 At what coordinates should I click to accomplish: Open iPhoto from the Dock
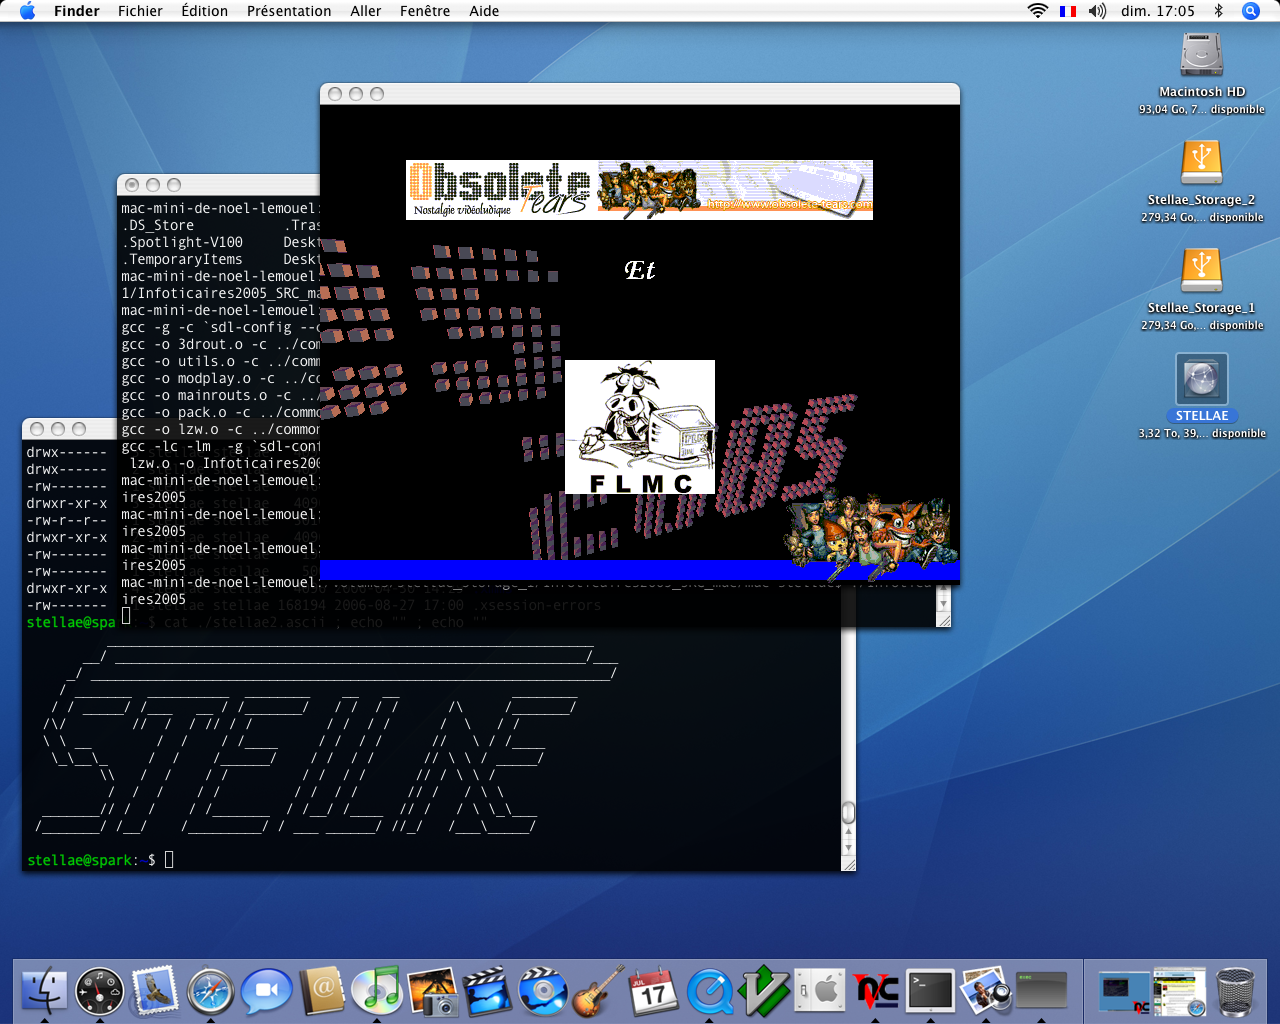coord(433,991)
